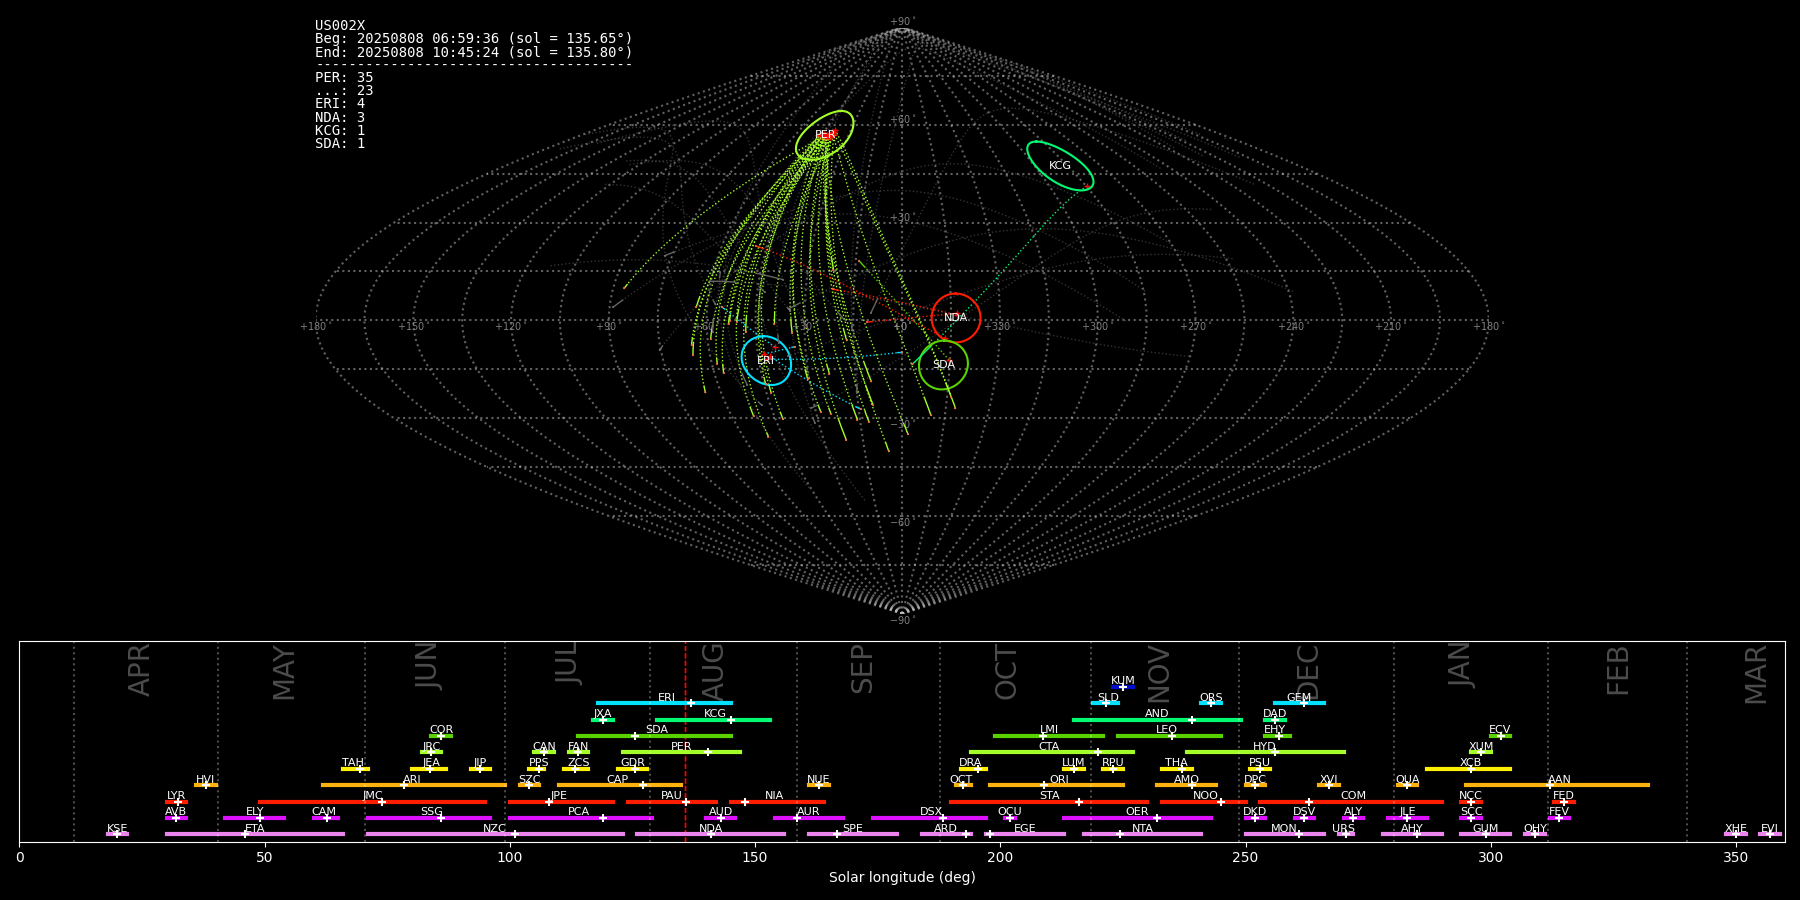Click the FEB month label in the timeline
The height and width of the screenshot is (900, 1800).
coord(1618,670)
